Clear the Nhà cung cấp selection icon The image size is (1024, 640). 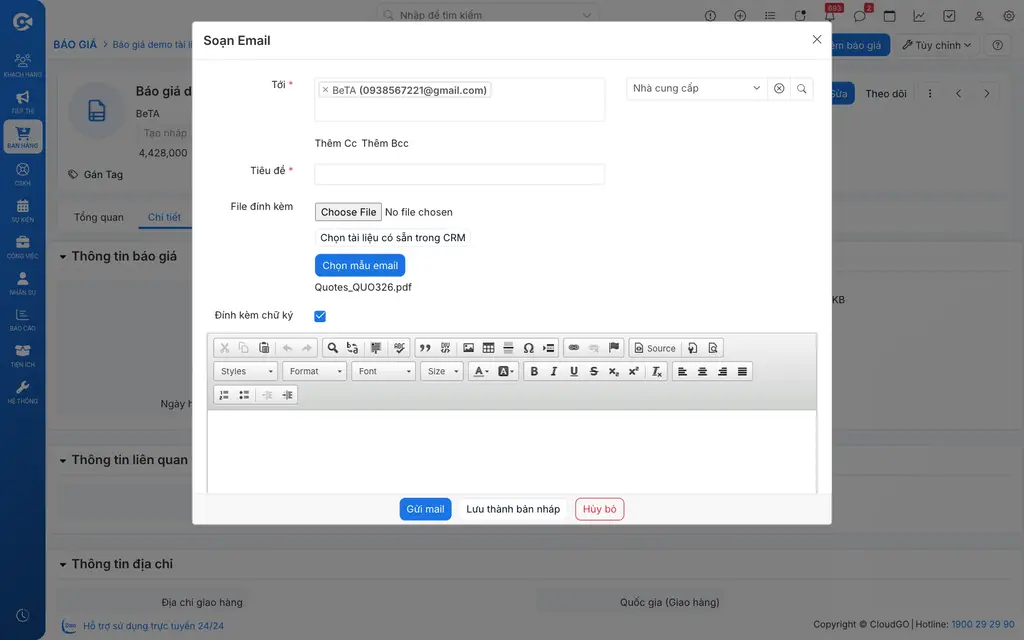point(779,89)
